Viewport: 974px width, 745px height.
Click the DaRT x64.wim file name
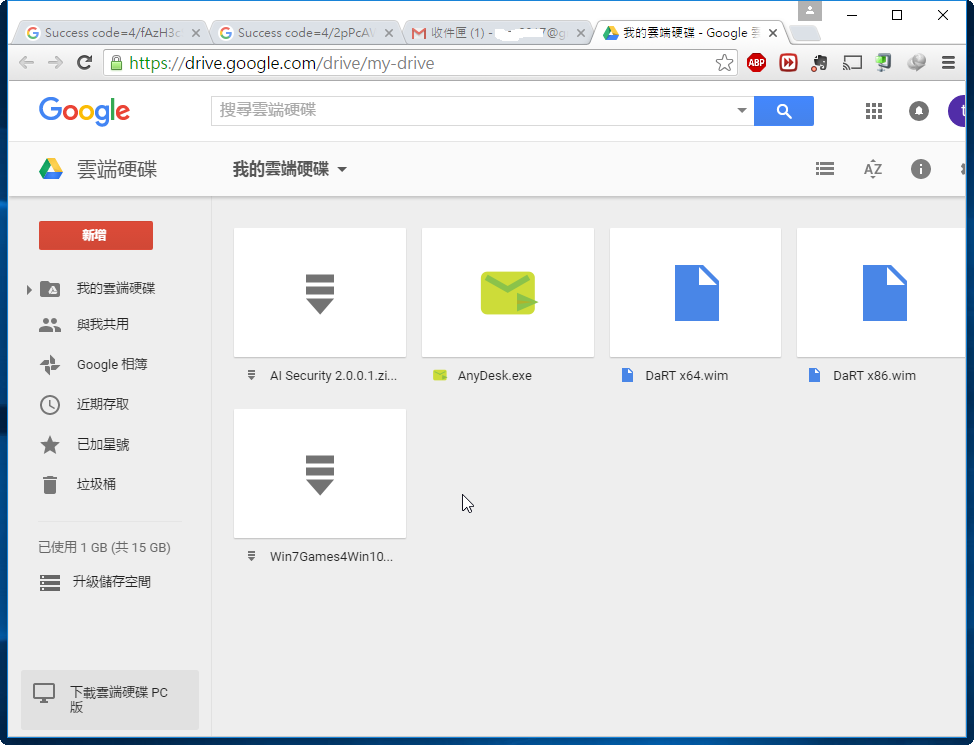tap(686, 375)
